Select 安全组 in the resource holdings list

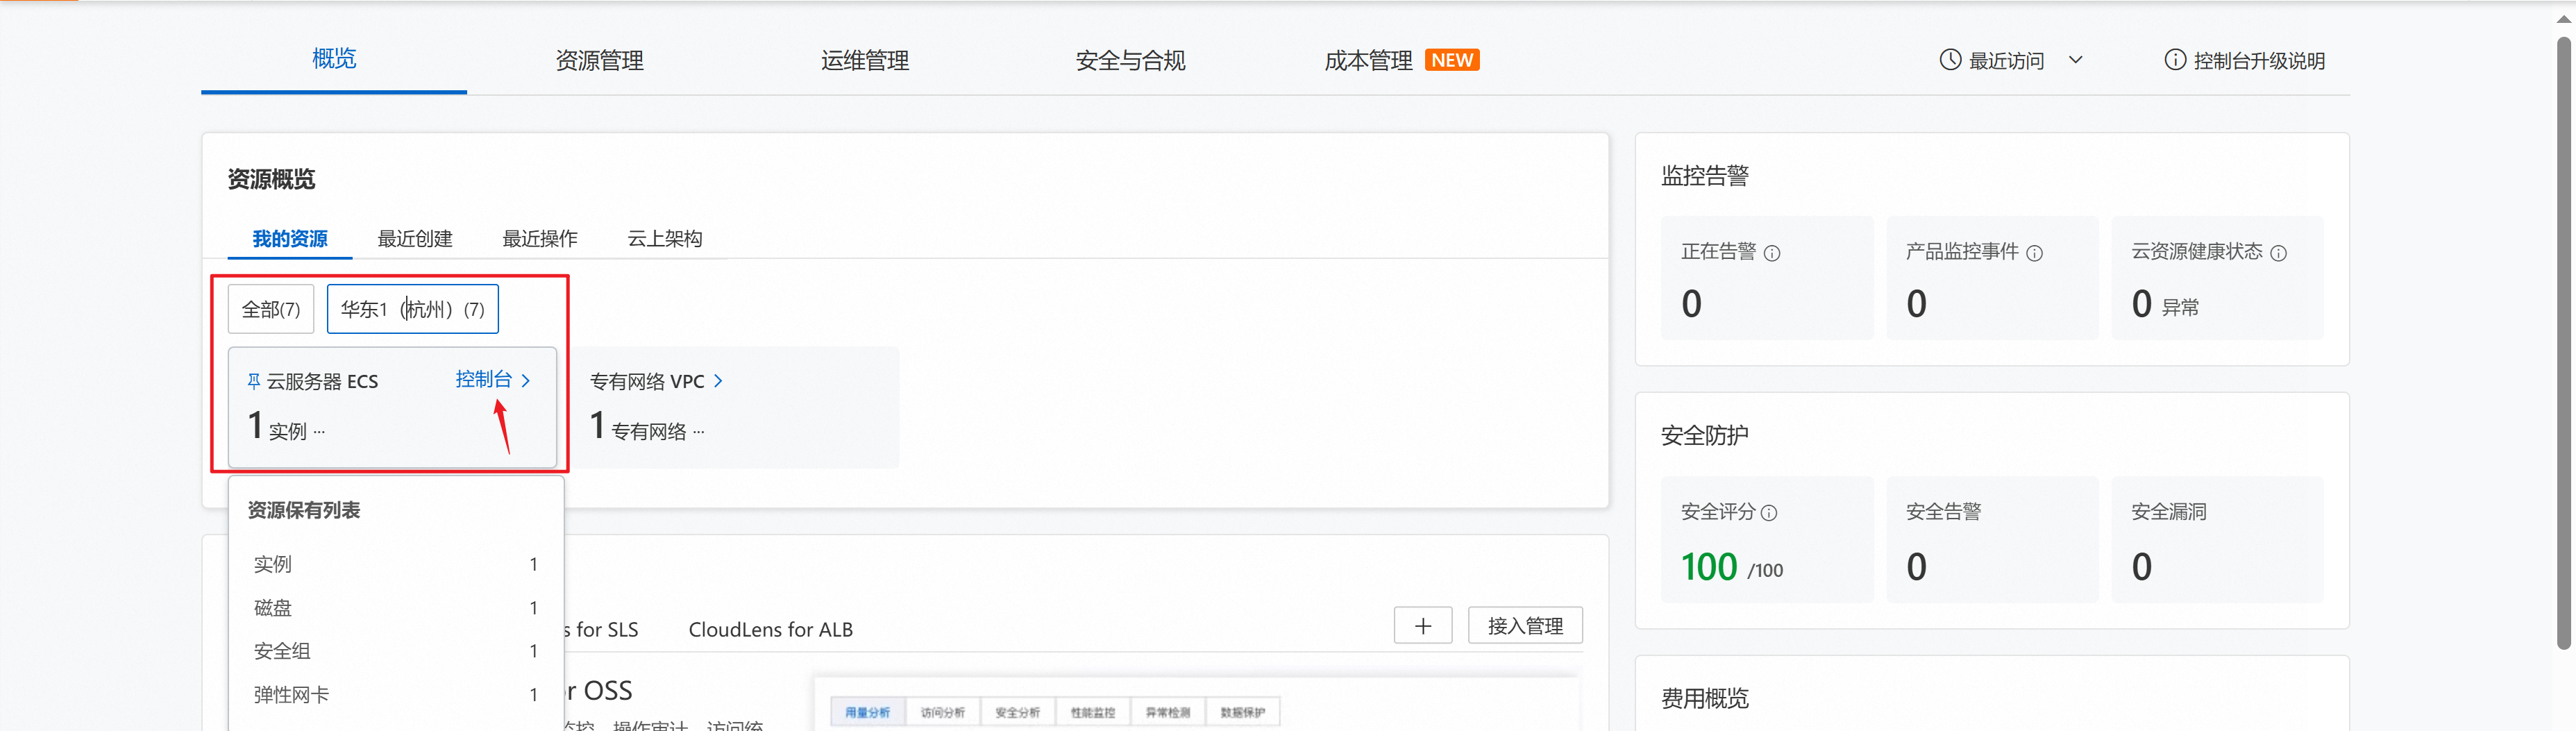pos(282,651)
